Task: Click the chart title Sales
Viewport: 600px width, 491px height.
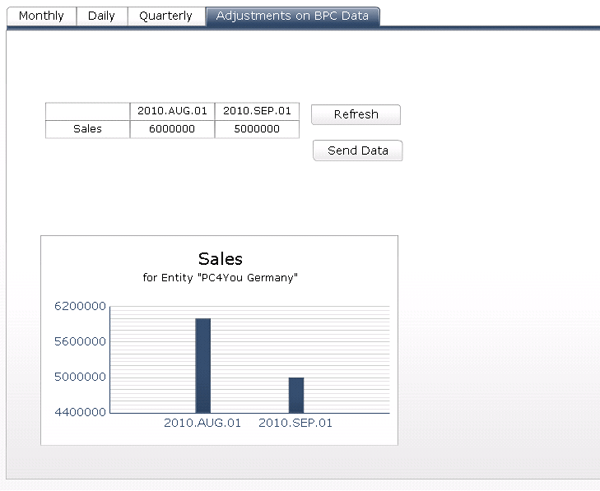Action: (220, 259)
